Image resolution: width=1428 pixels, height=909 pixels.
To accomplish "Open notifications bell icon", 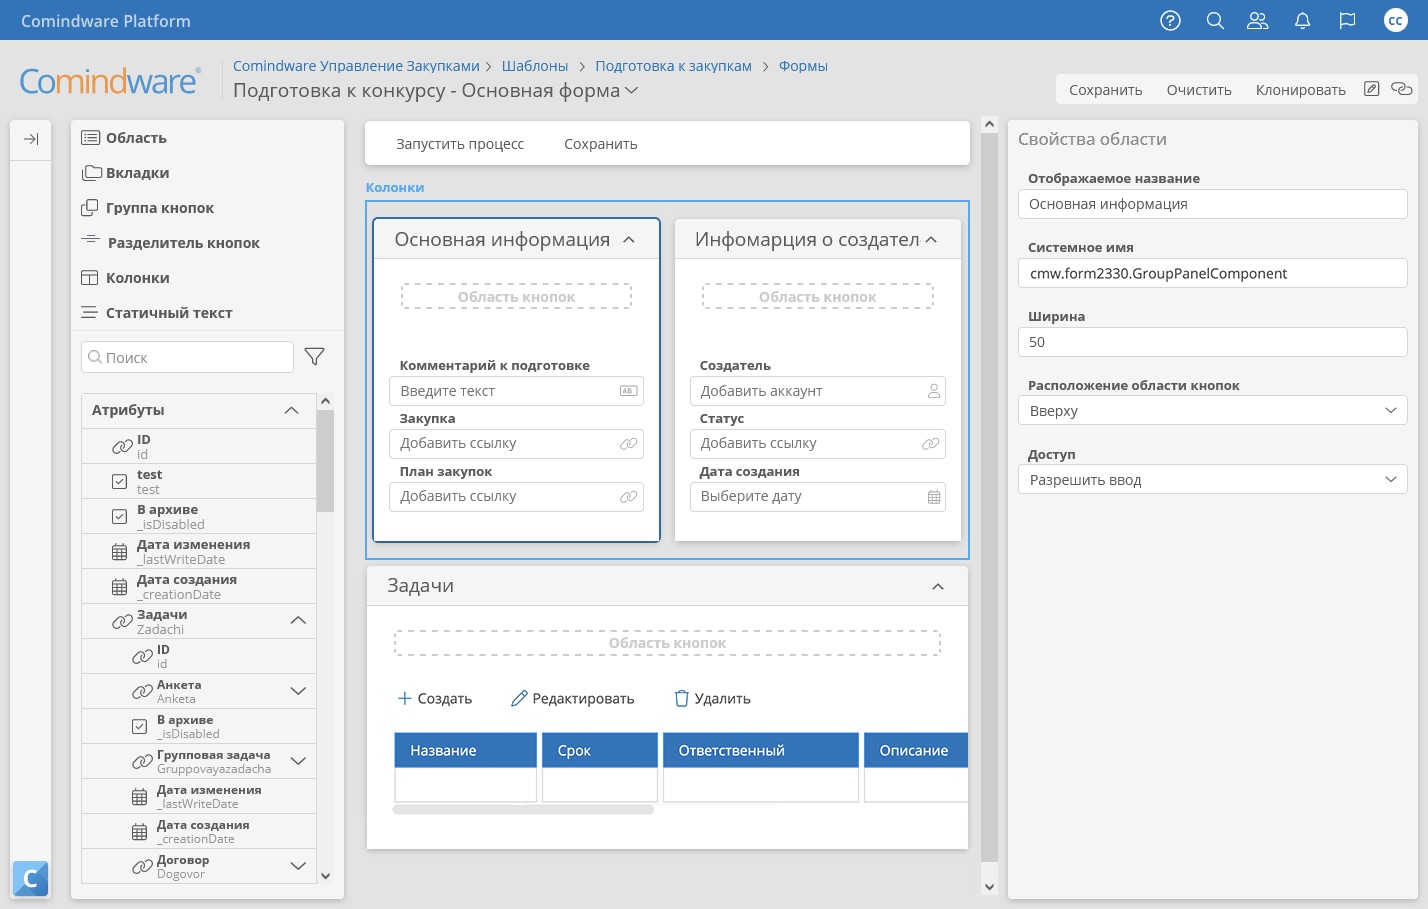I will click(x=1302, y=21).
